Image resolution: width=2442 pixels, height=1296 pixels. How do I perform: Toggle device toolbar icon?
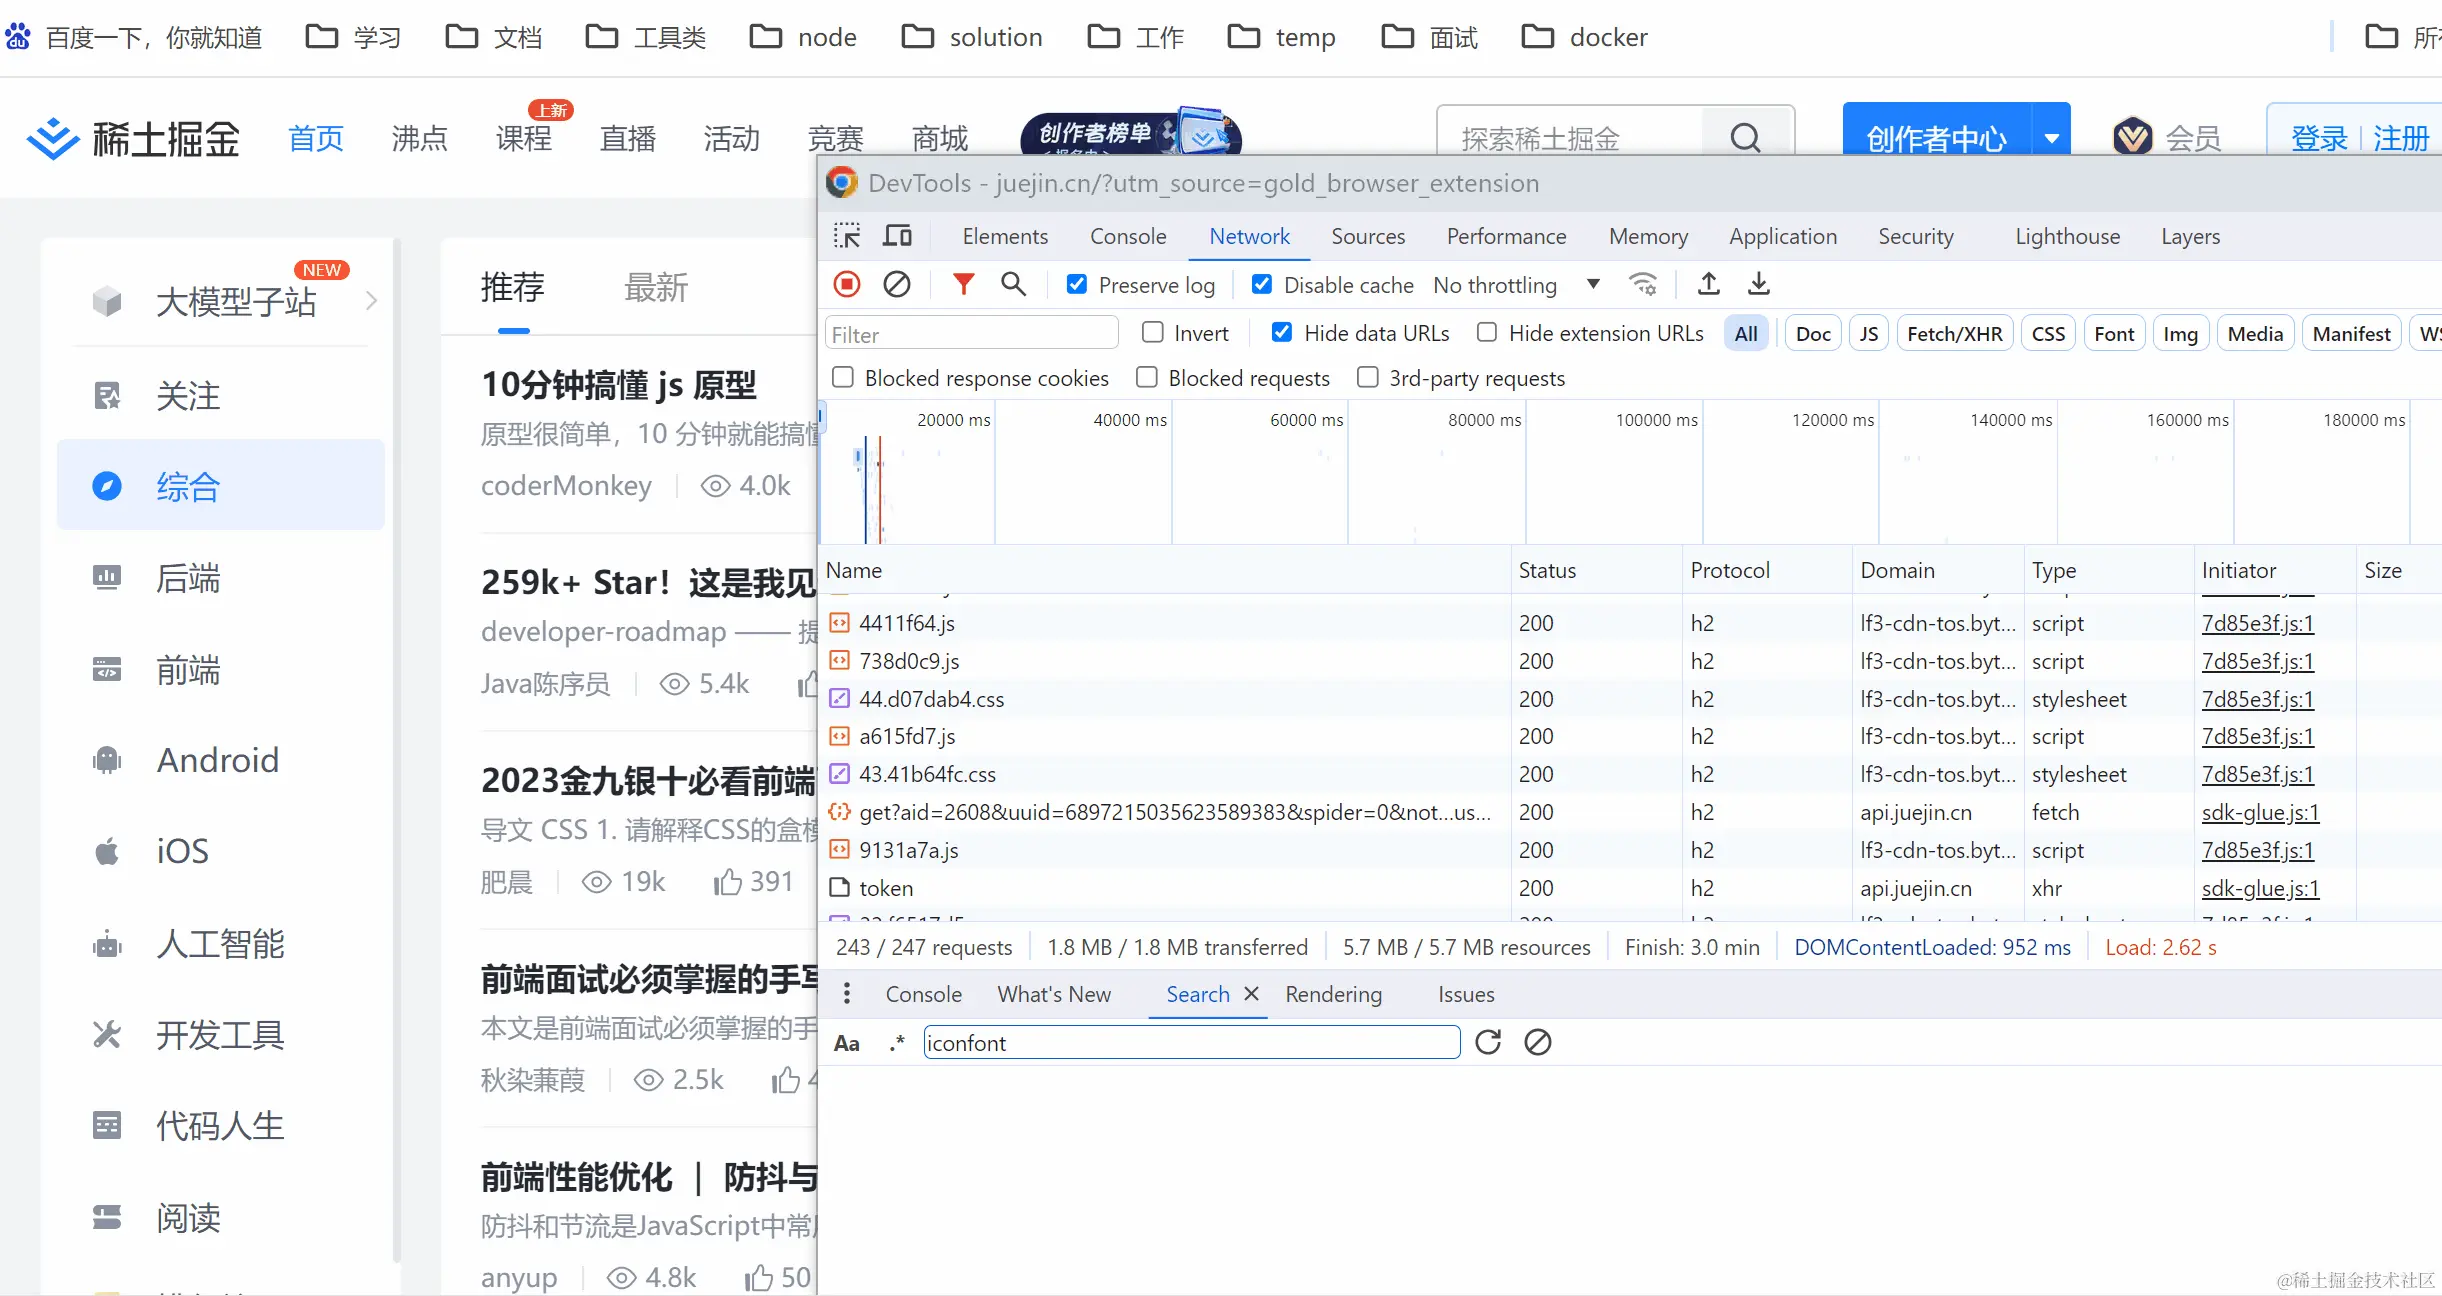tap(897, 236)
